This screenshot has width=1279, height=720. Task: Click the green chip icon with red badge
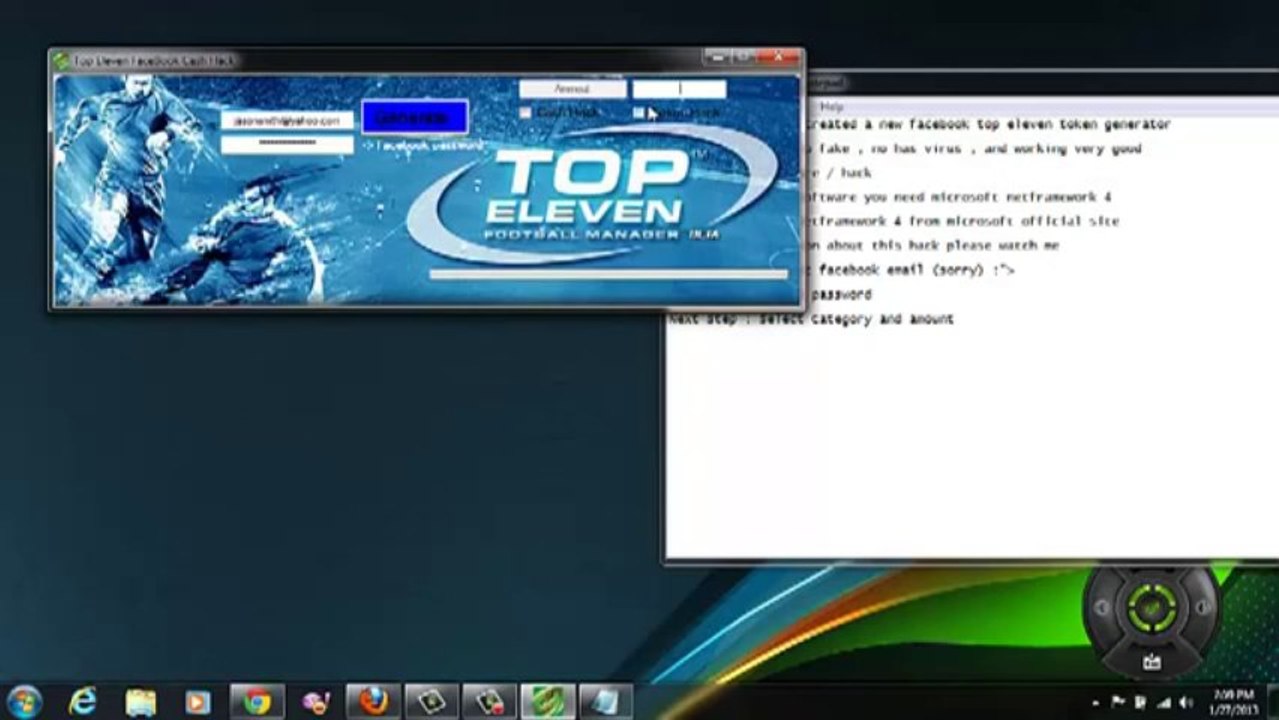pos(489,701)
